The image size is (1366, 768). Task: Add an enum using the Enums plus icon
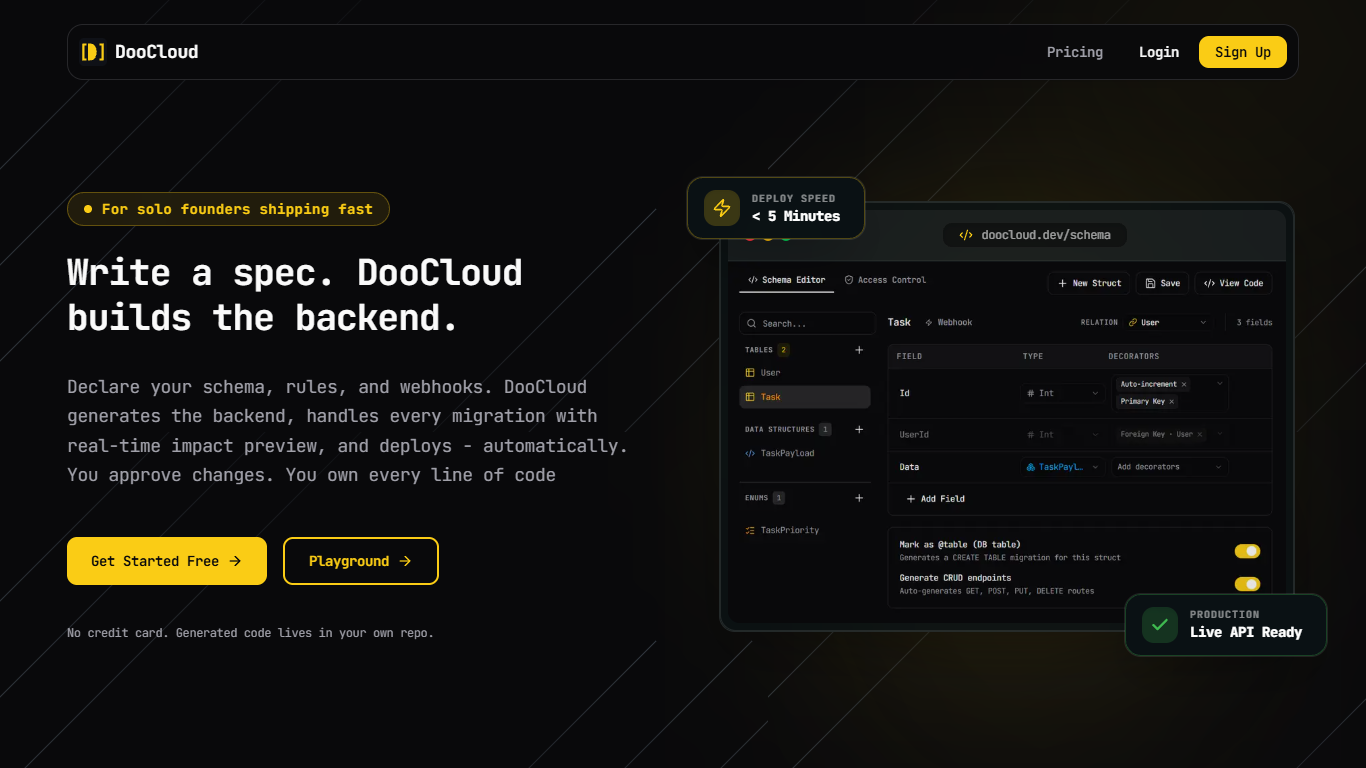tap(859, 498)
